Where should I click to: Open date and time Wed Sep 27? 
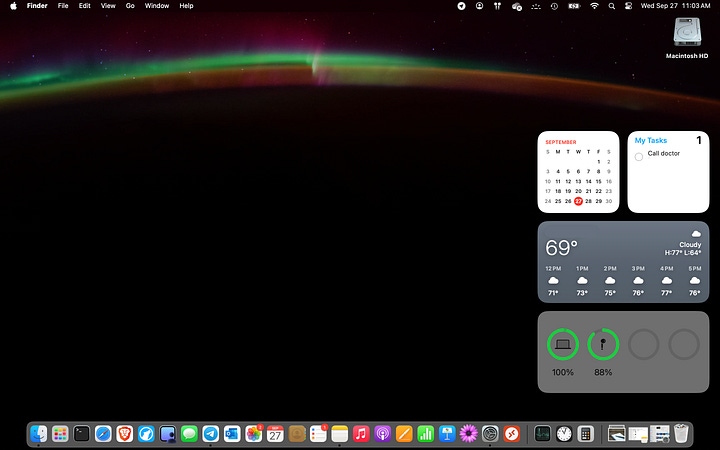pyautogui.click(x=675, y=6)
